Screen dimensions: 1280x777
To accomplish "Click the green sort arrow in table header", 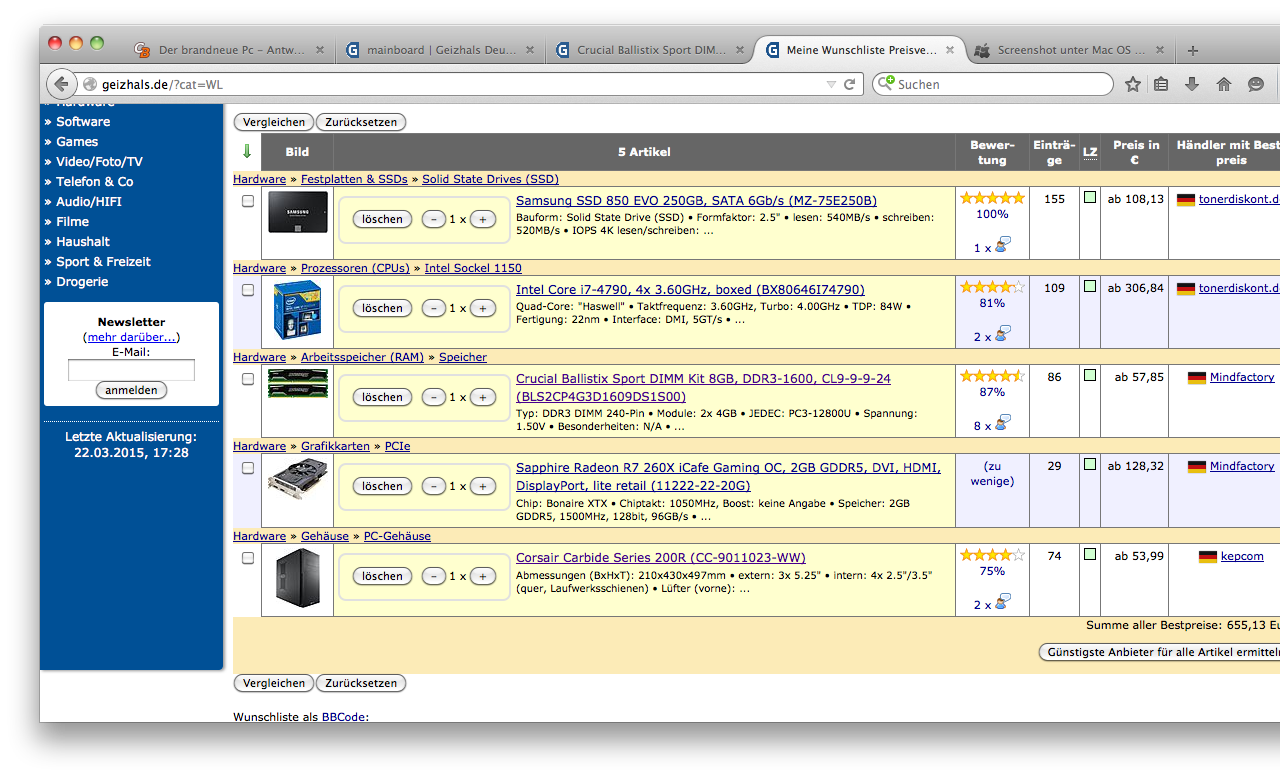I will [x=247, y=152].
